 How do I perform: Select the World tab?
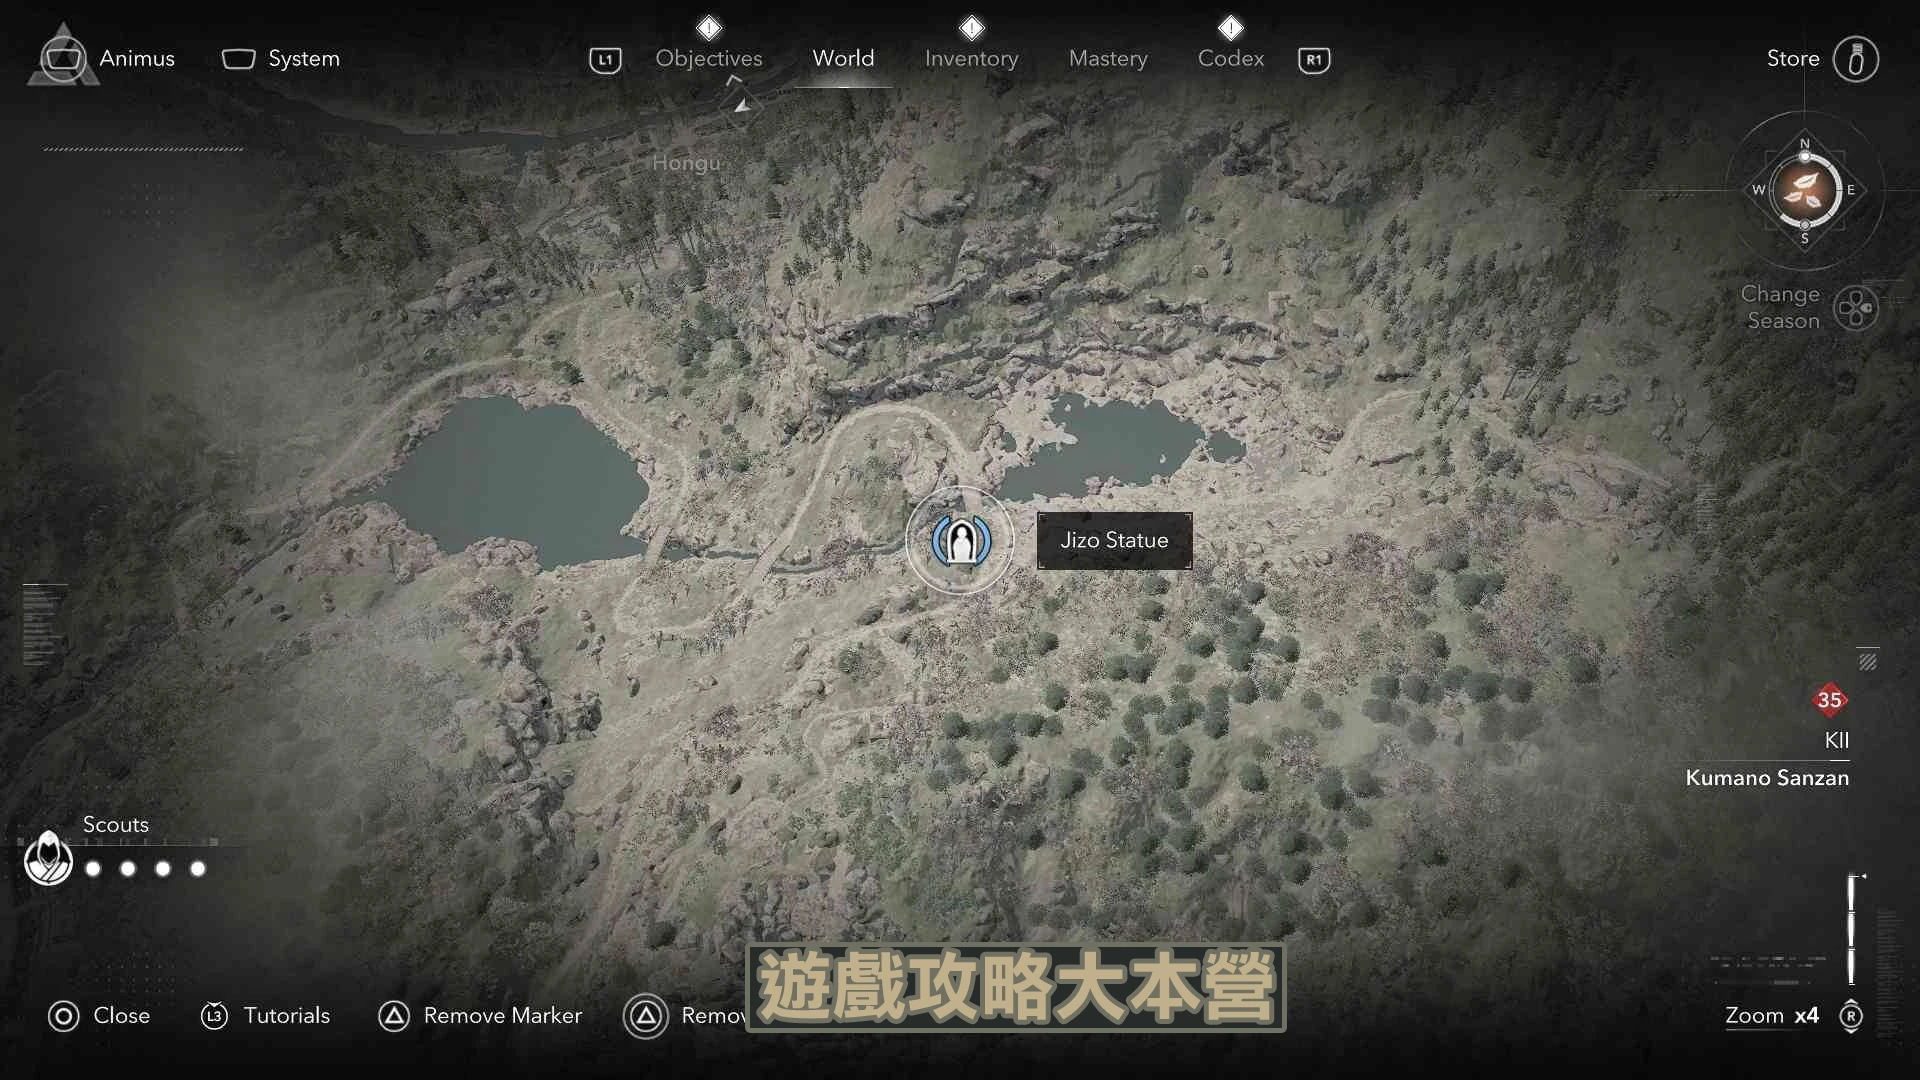point(843,58)
